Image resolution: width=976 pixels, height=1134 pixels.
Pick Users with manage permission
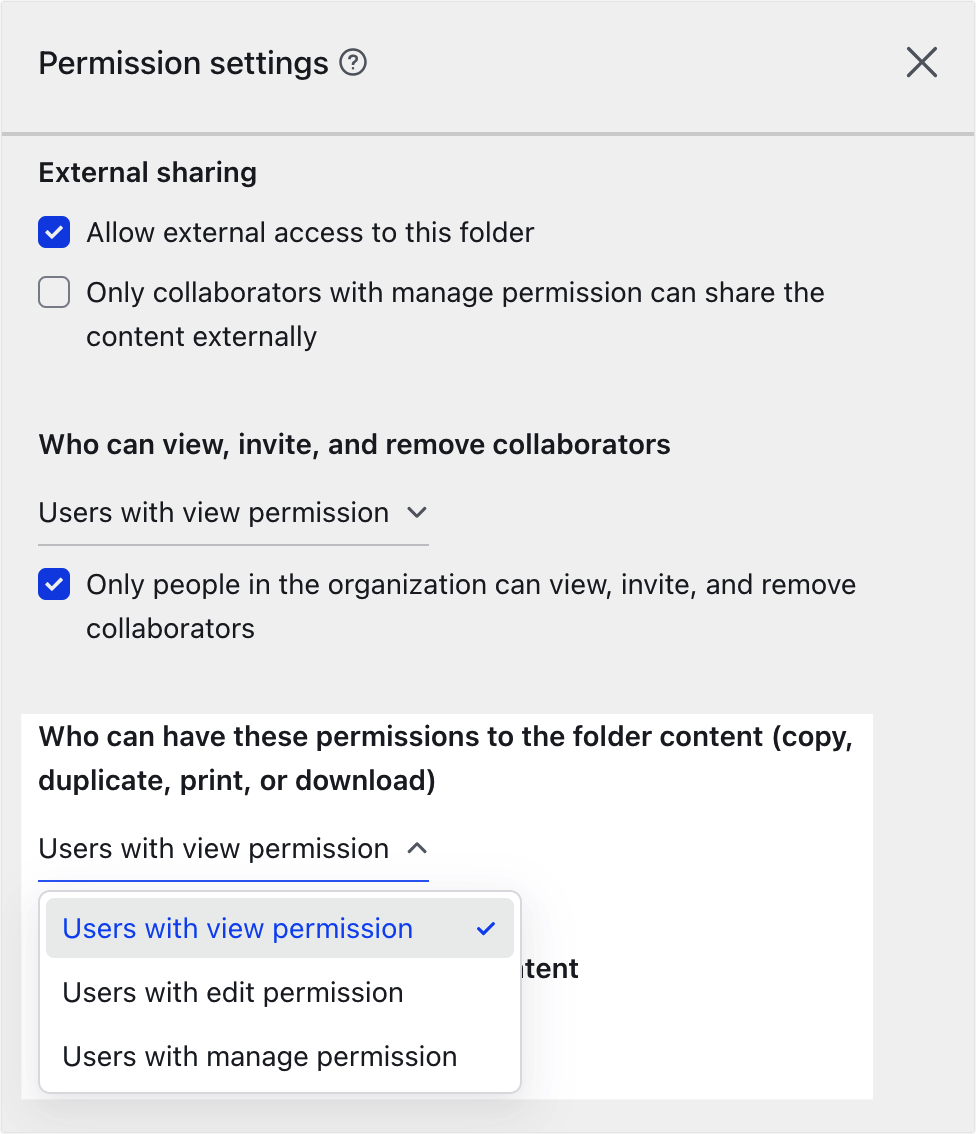(x=260, y=1057)
